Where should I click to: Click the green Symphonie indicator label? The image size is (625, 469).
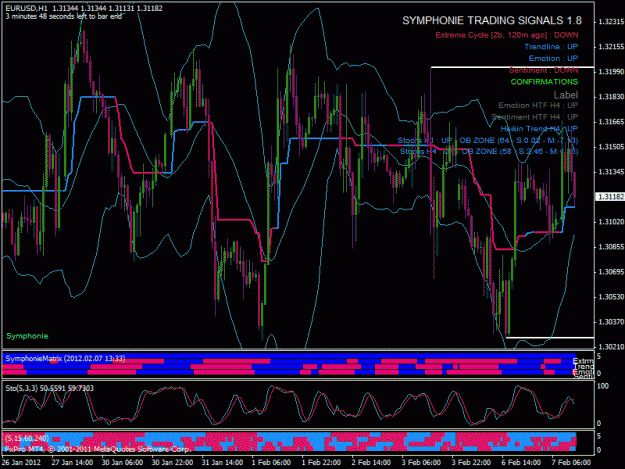pyautogui.click(x=27, y=336)
